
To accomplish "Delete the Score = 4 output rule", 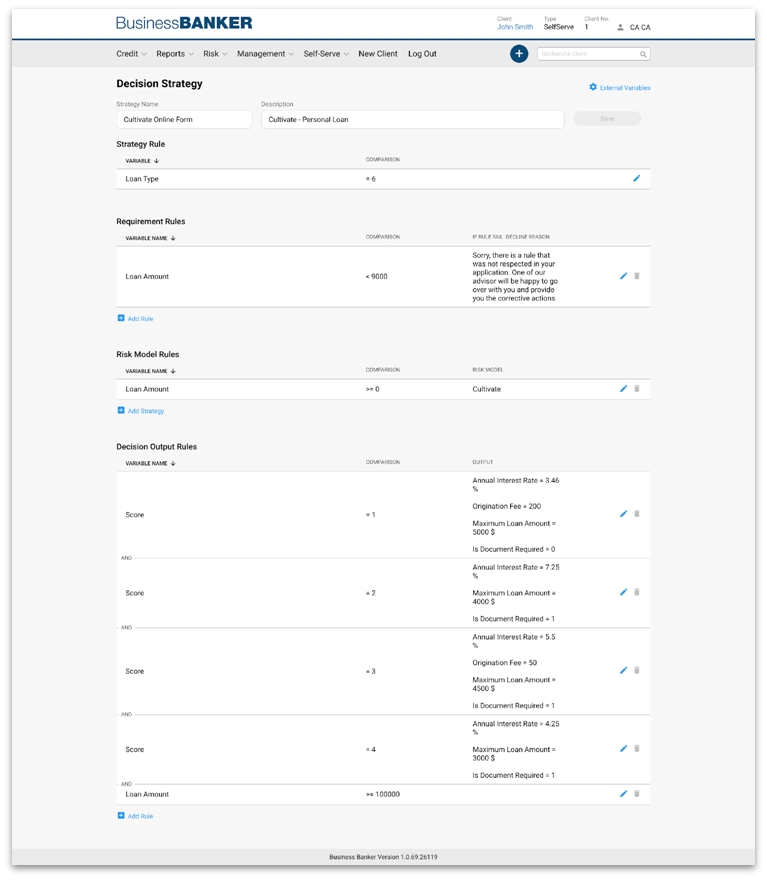I will (637, 749).
